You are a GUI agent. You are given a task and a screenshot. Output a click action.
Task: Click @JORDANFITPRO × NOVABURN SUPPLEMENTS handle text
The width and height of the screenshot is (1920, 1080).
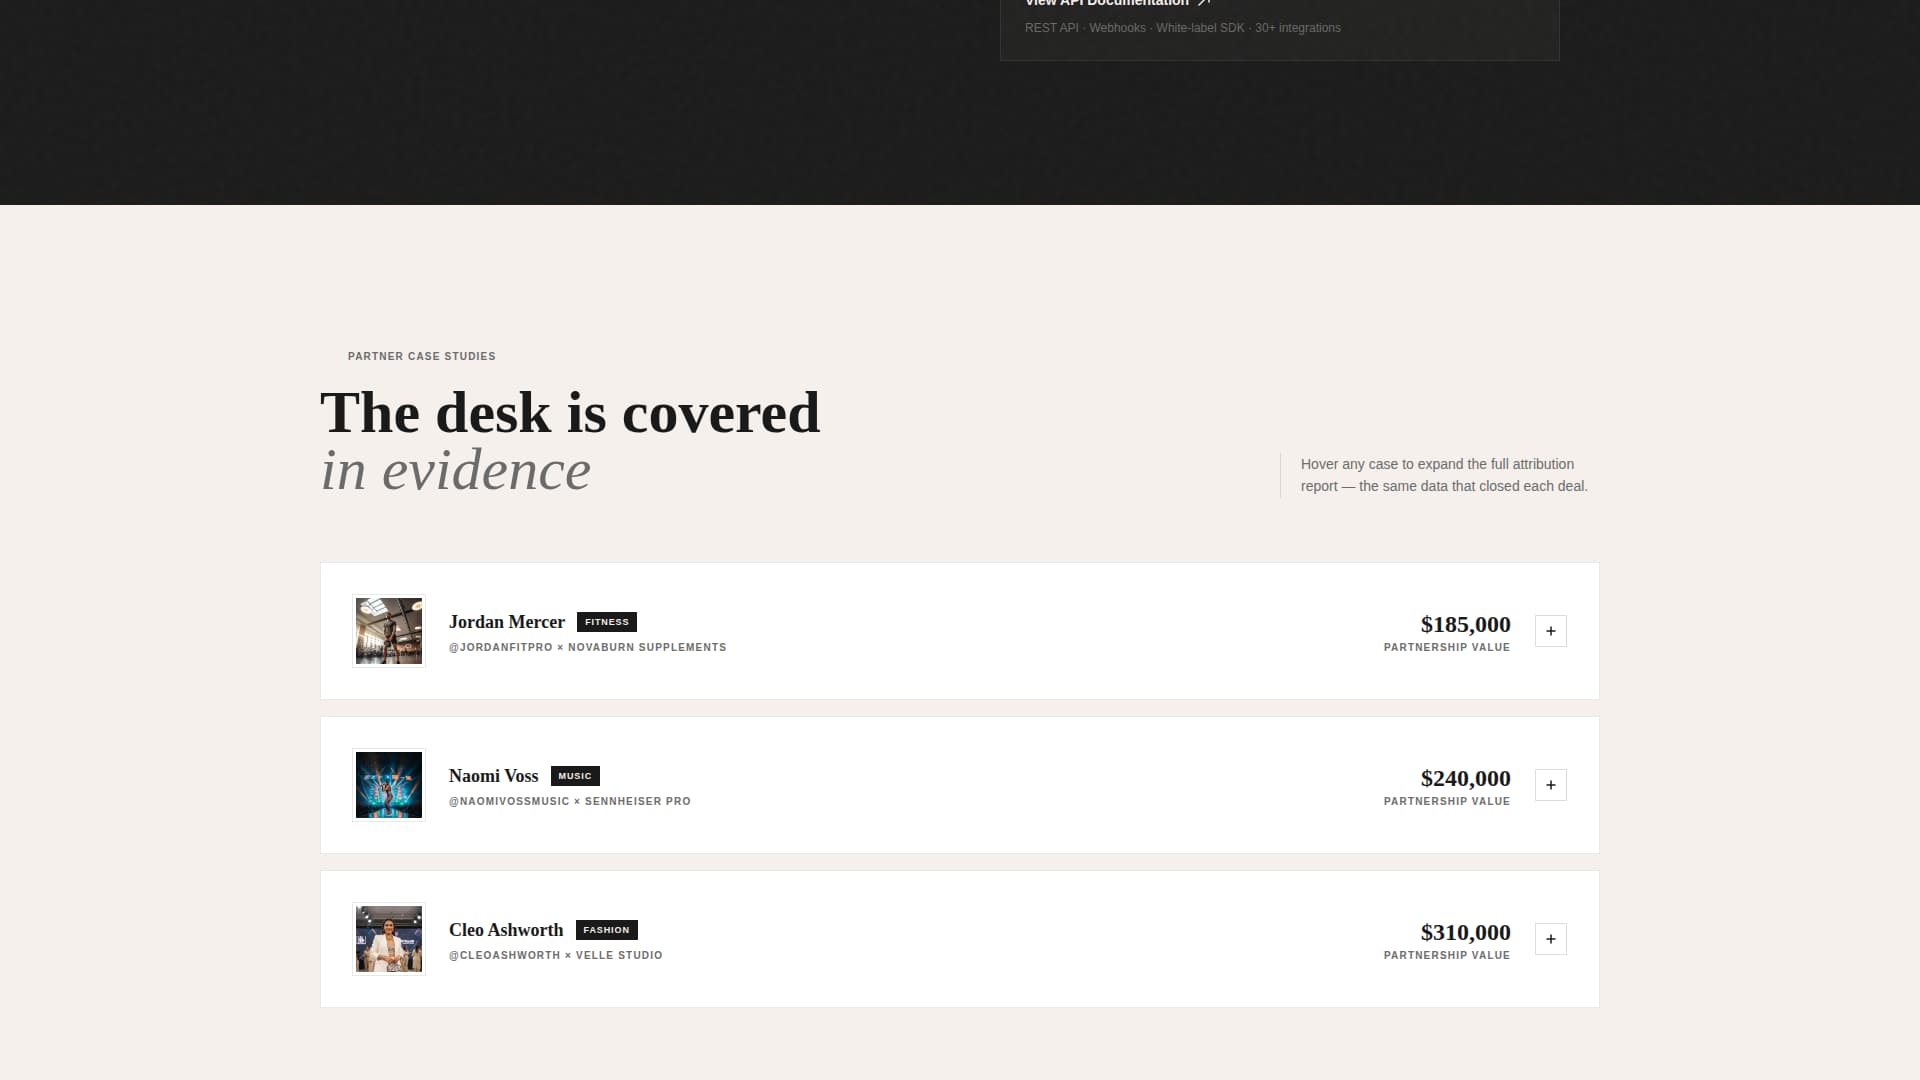click(587, 648)
